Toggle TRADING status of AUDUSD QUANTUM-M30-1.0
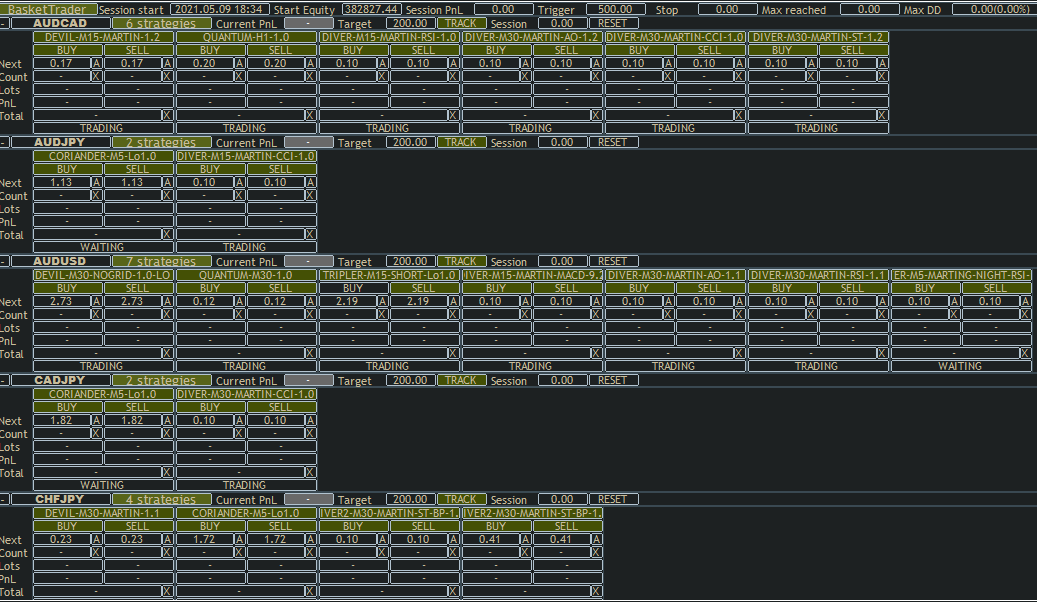Screen dimensions: 1037x602 tap(245, 366)
